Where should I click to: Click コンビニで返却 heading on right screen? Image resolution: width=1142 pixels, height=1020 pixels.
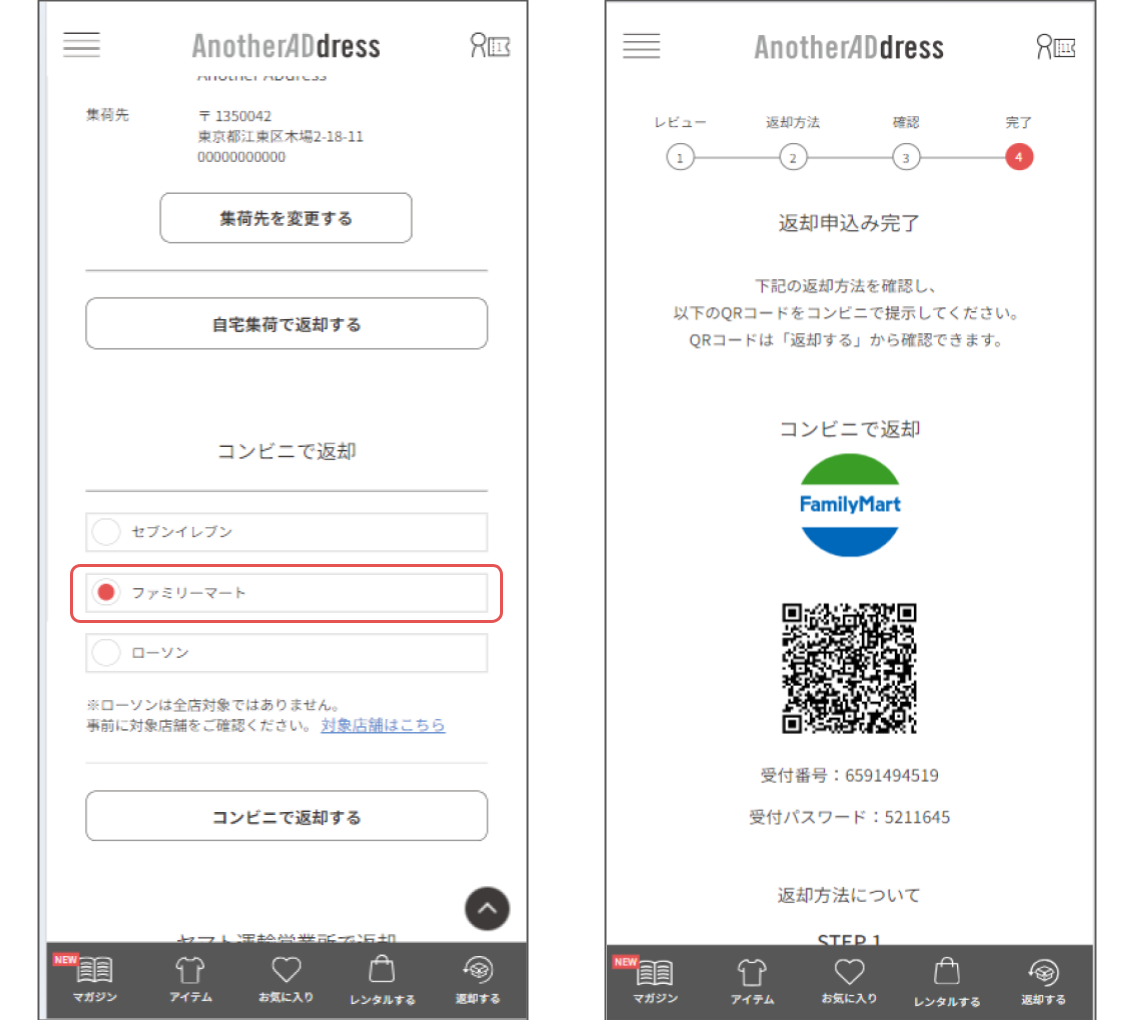click(x=849, y=428)
